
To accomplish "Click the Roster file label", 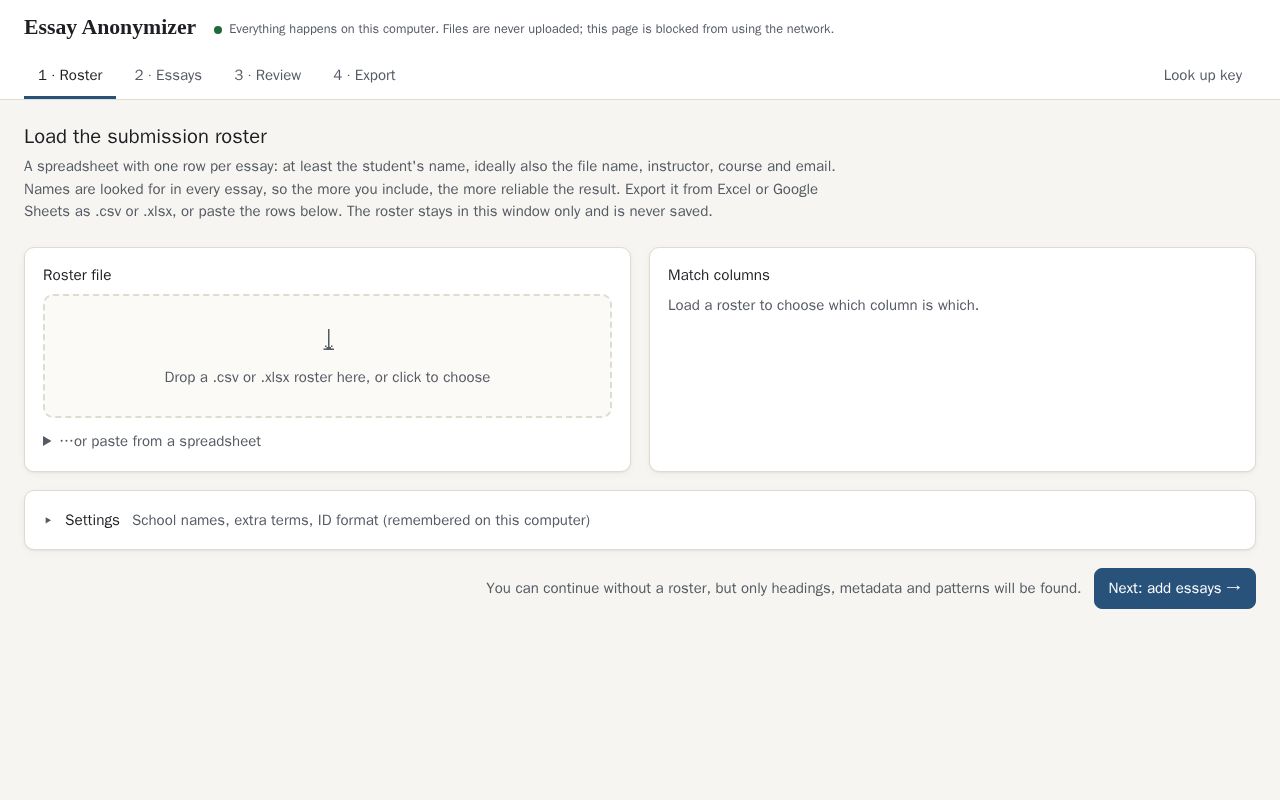I will click(77, 275).
